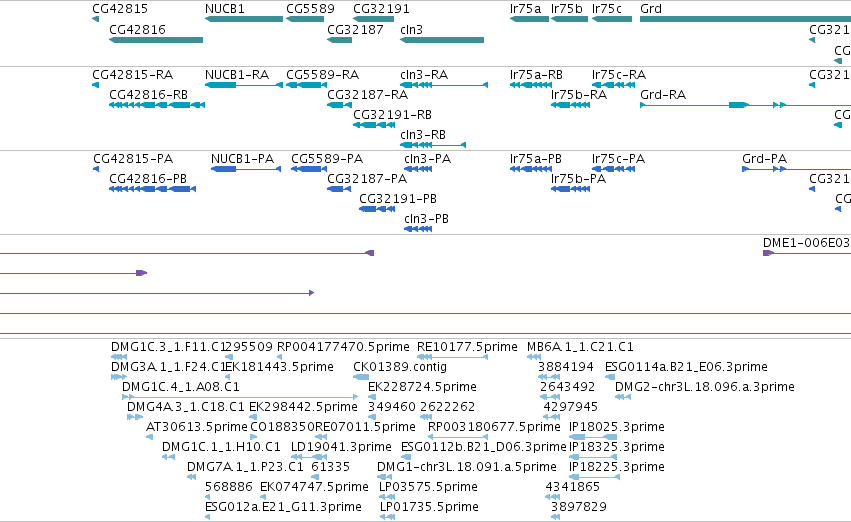Click the Grd-RA transcript exon block
The image size is (851, 522).
[x=739, y=105]
